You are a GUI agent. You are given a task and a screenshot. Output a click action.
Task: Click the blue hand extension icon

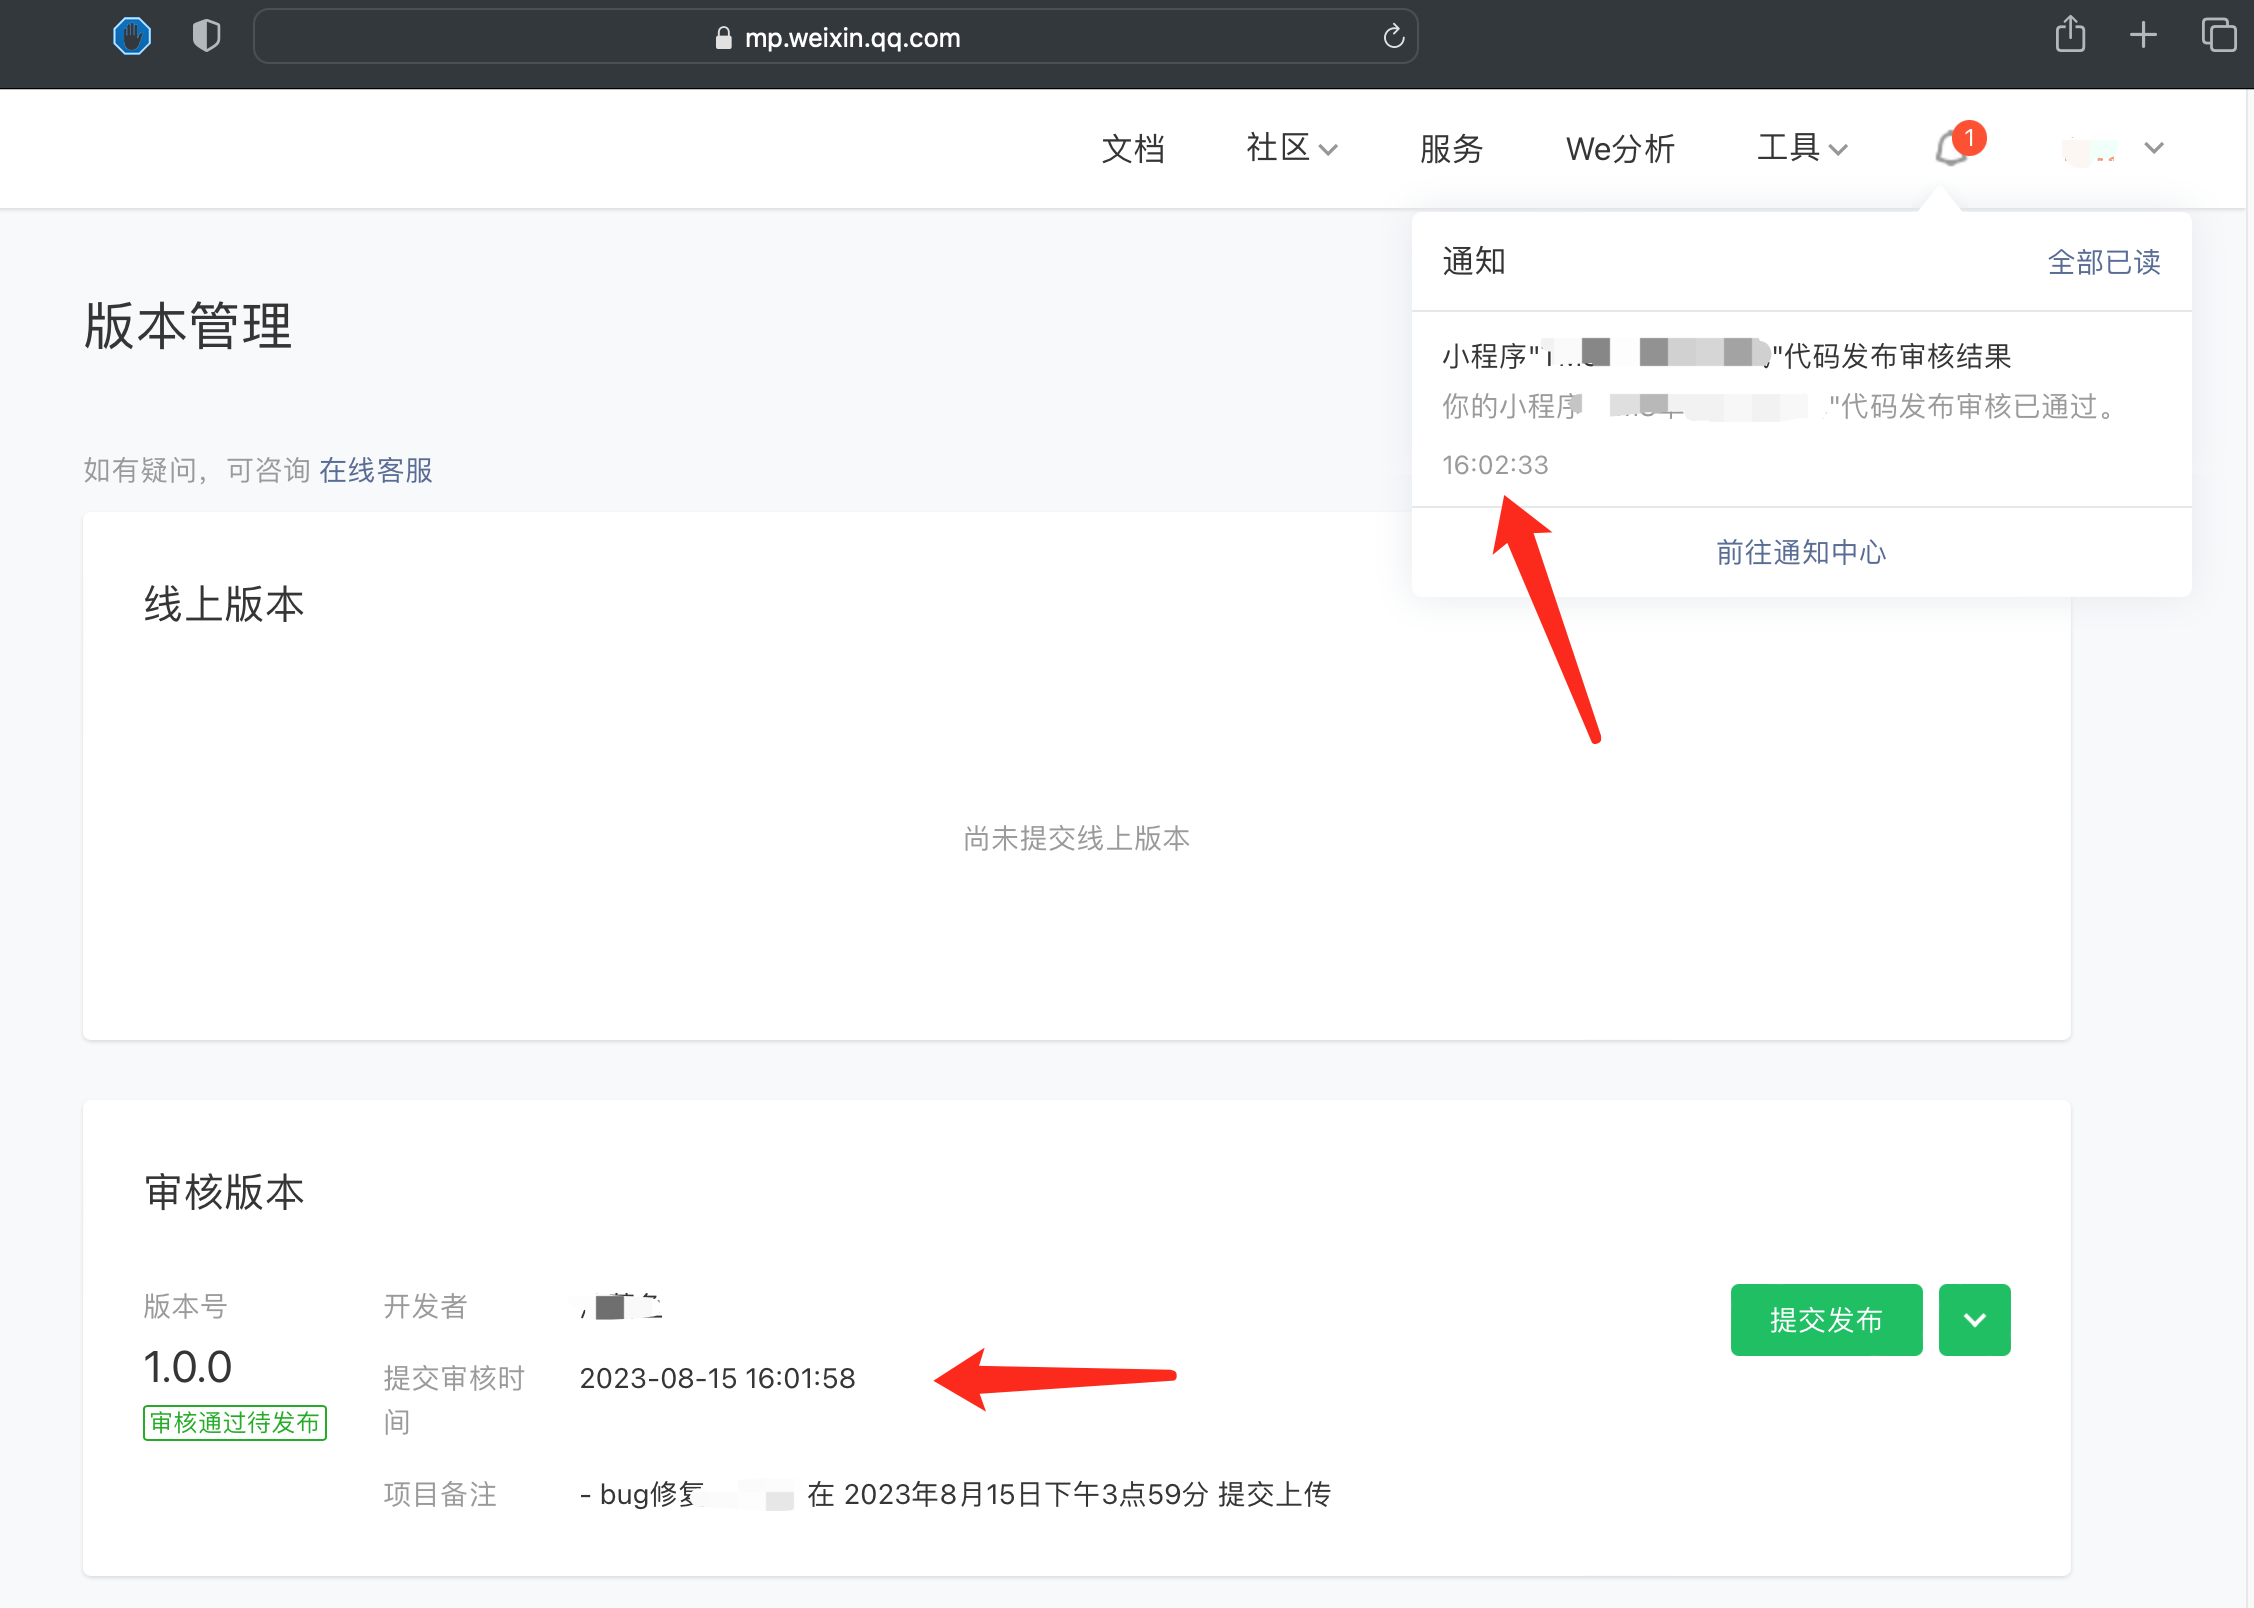[x=131, y=37]
